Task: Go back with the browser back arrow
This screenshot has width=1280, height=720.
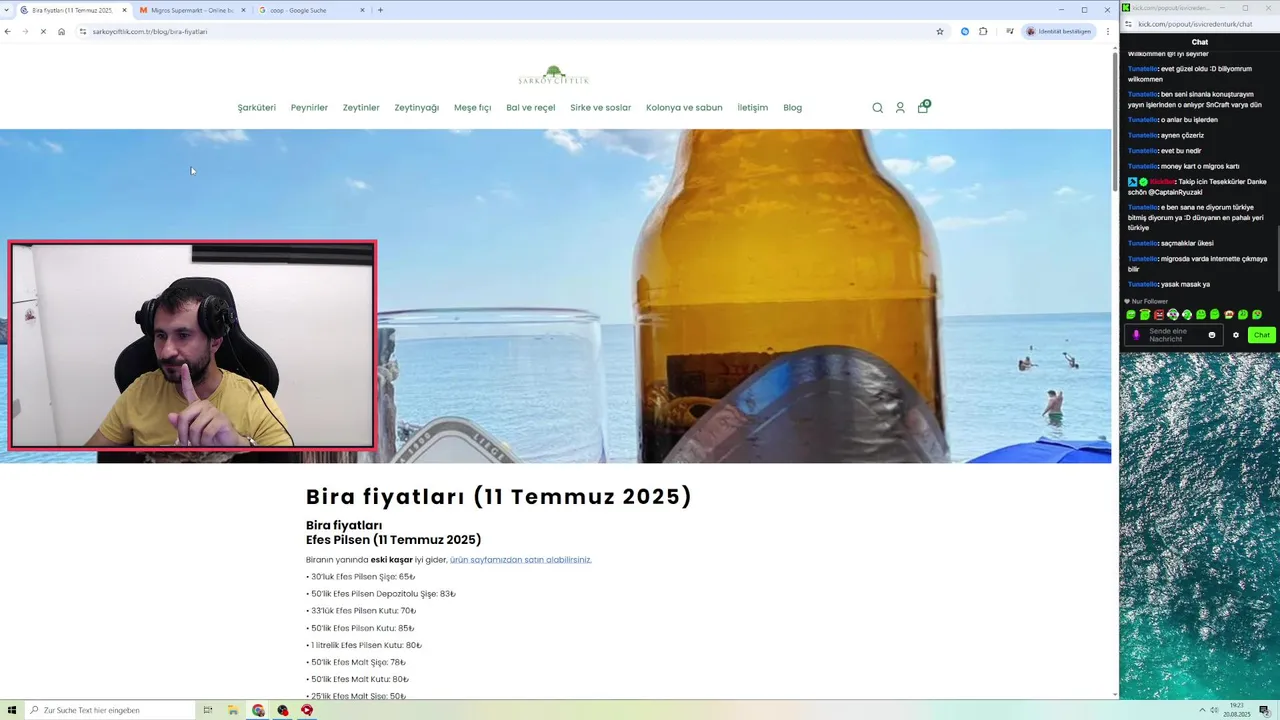Action: coord(8,31)
